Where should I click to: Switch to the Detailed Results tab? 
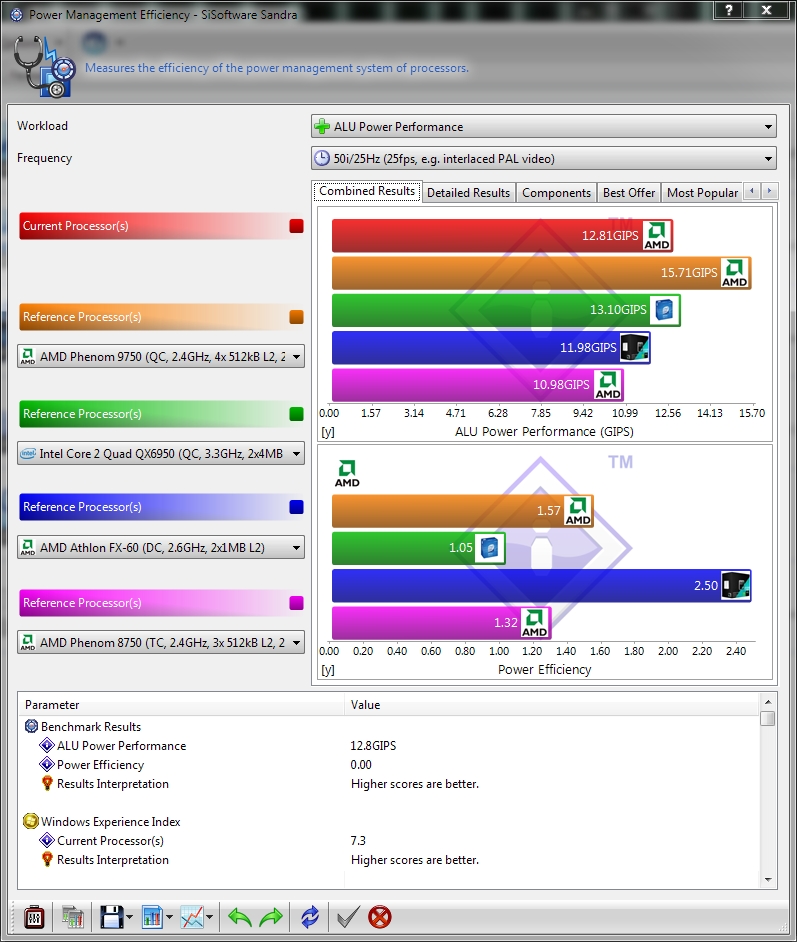click(x=468, y=193)
